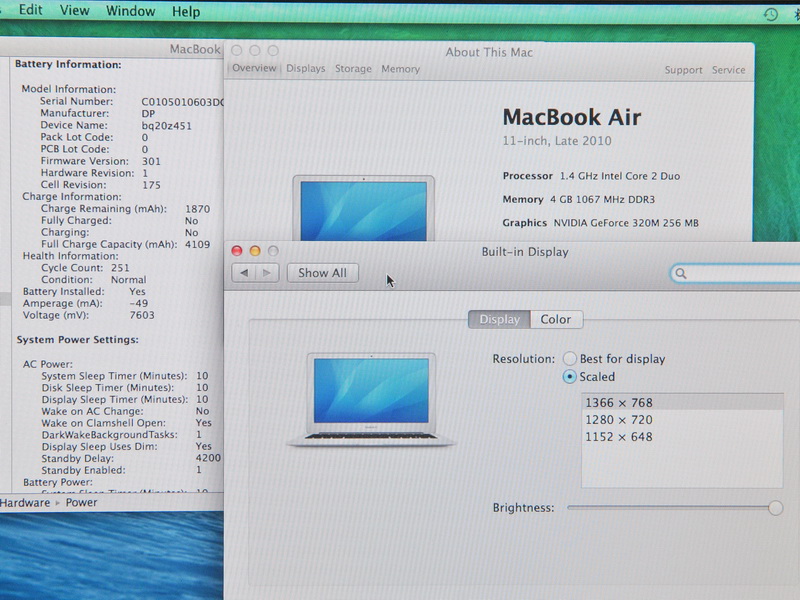Viewport: 800px width, 600px height.
Task: Open the Window menu
Action: coord(131,11)
